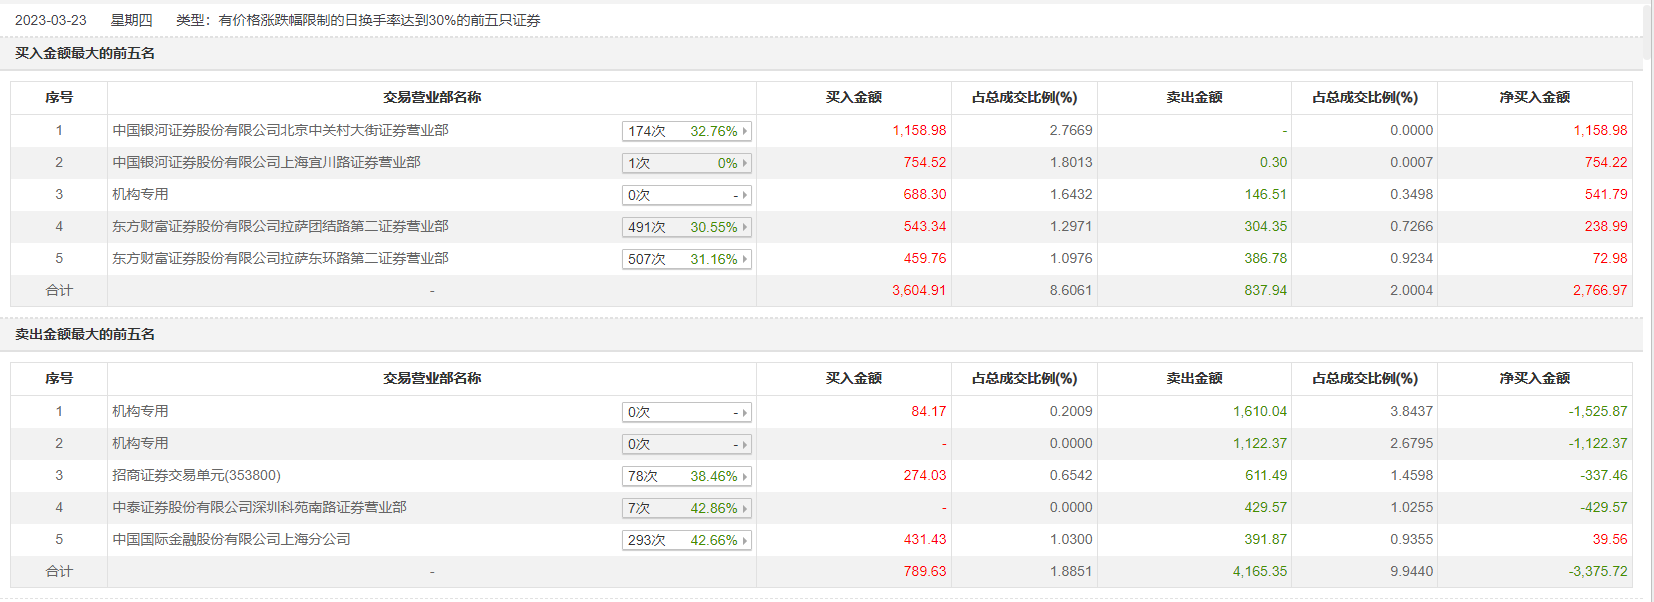Click 东方财富证券拉萨东环路第二证券营业部 link
This screenshot has width=1654, height=602.
[x=280, y=258]
